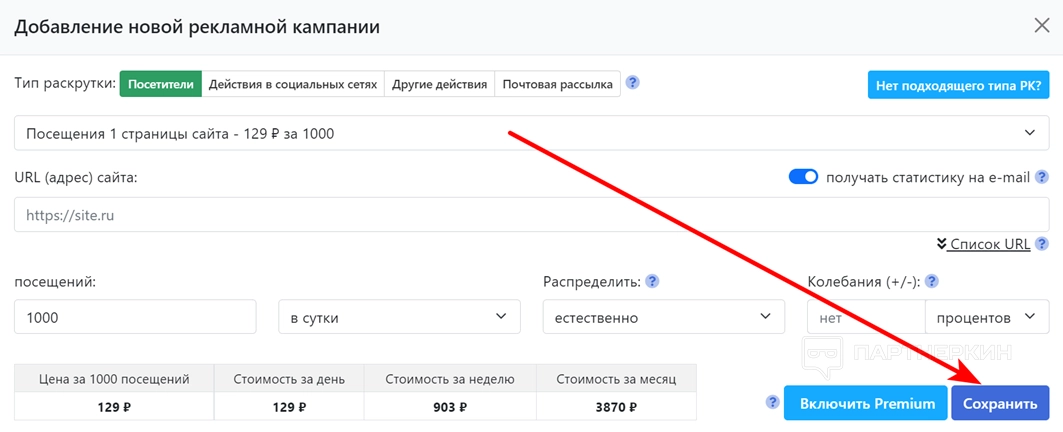Click the Сохранить button
1063x432 pixels.
(1000, 404)
